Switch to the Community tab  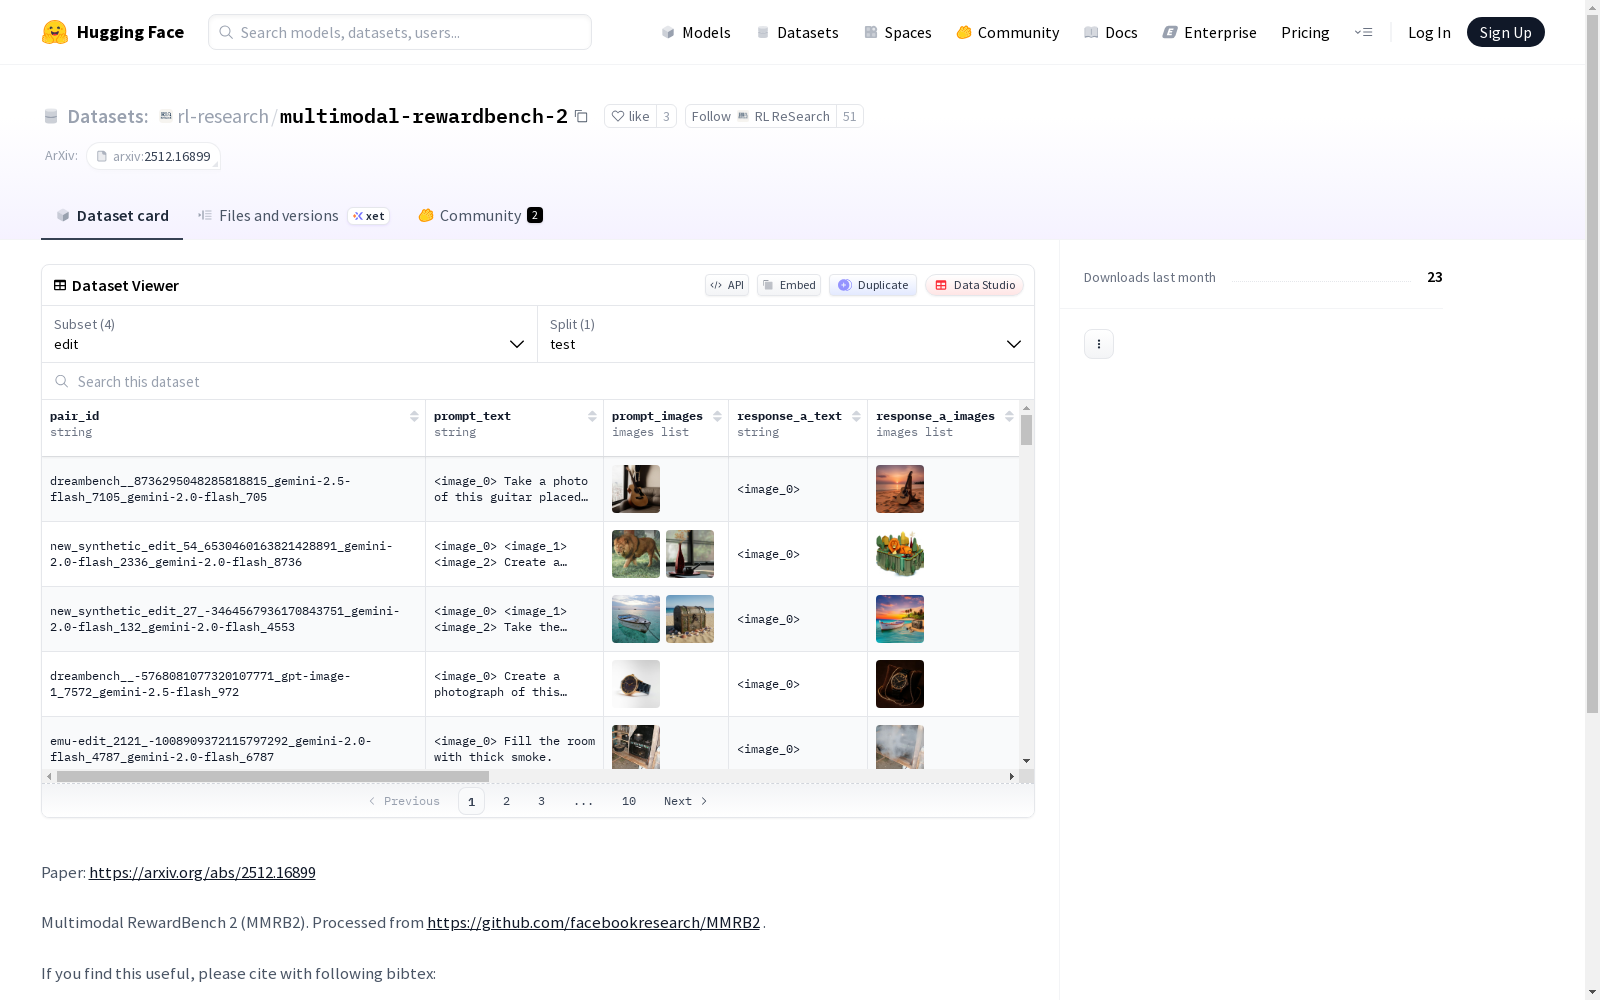point(480,215)
